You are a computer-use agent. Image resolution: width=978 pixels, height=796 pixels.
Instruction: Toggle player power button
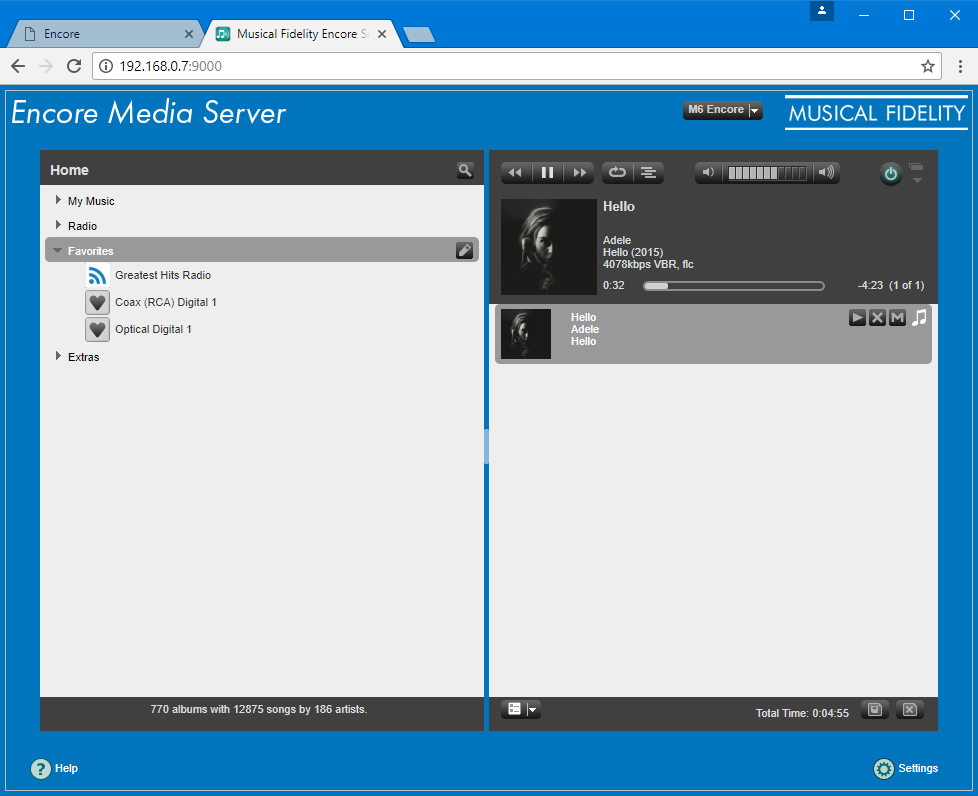click(891, 174)
